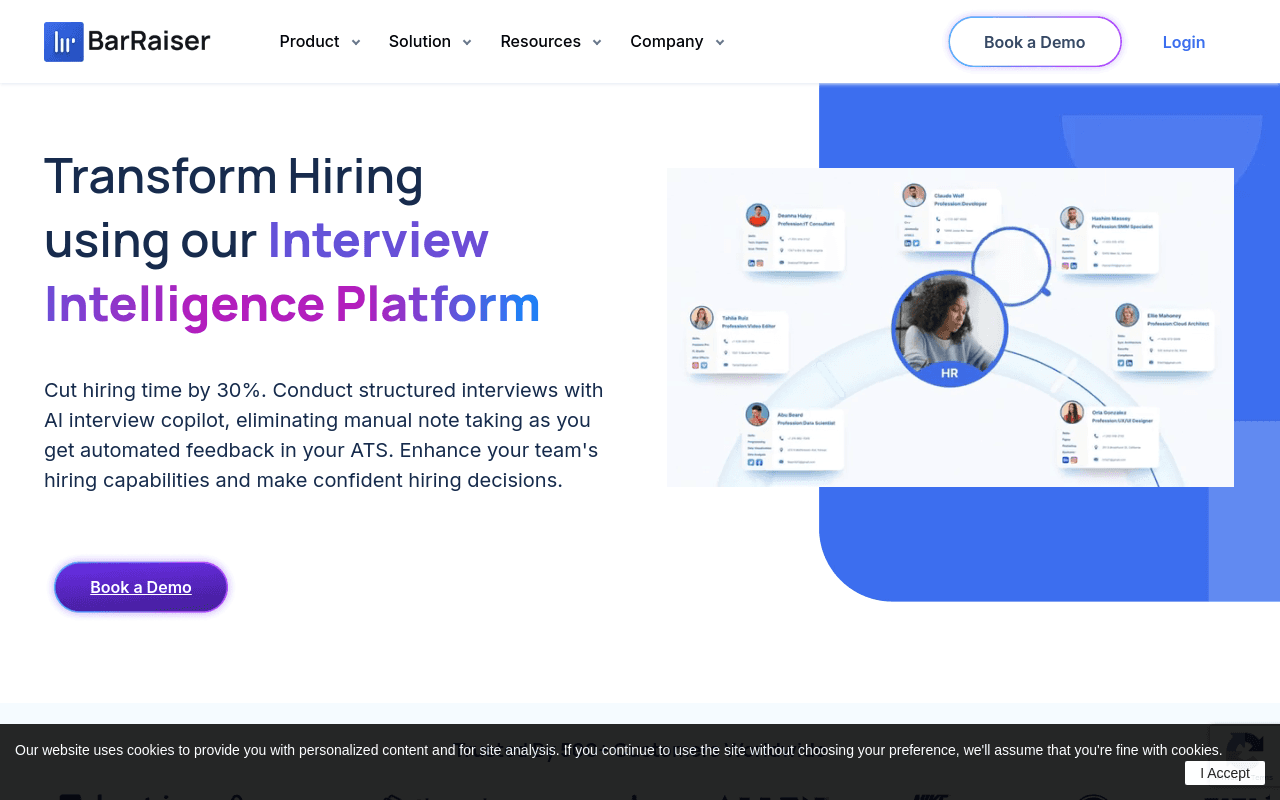Viewport: 1280px width, 800px height.
Task: Click the magnifying glass graphic in hero image
Action: coord(1012,262)
